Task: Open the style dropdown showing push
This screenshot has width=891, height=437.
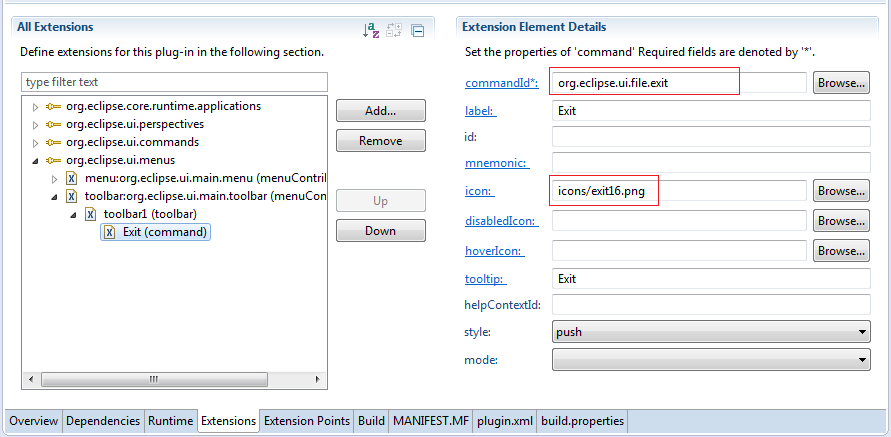Action: pyautogui.click(x=711, y=331)
